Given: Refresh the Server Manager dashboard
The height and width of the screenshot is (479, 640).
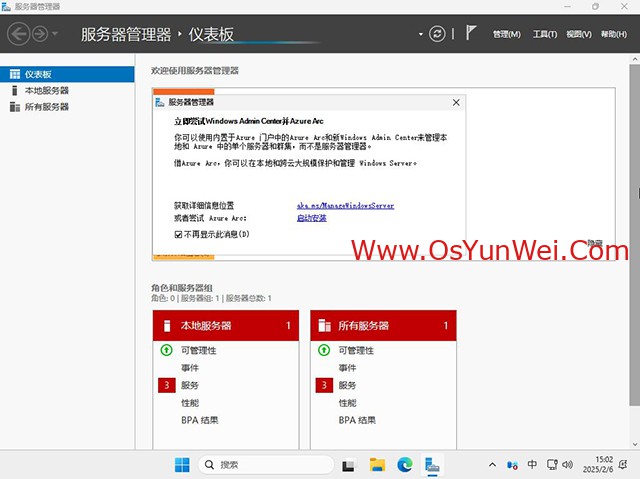Looking at the screenshot, I should click(437, 34).
